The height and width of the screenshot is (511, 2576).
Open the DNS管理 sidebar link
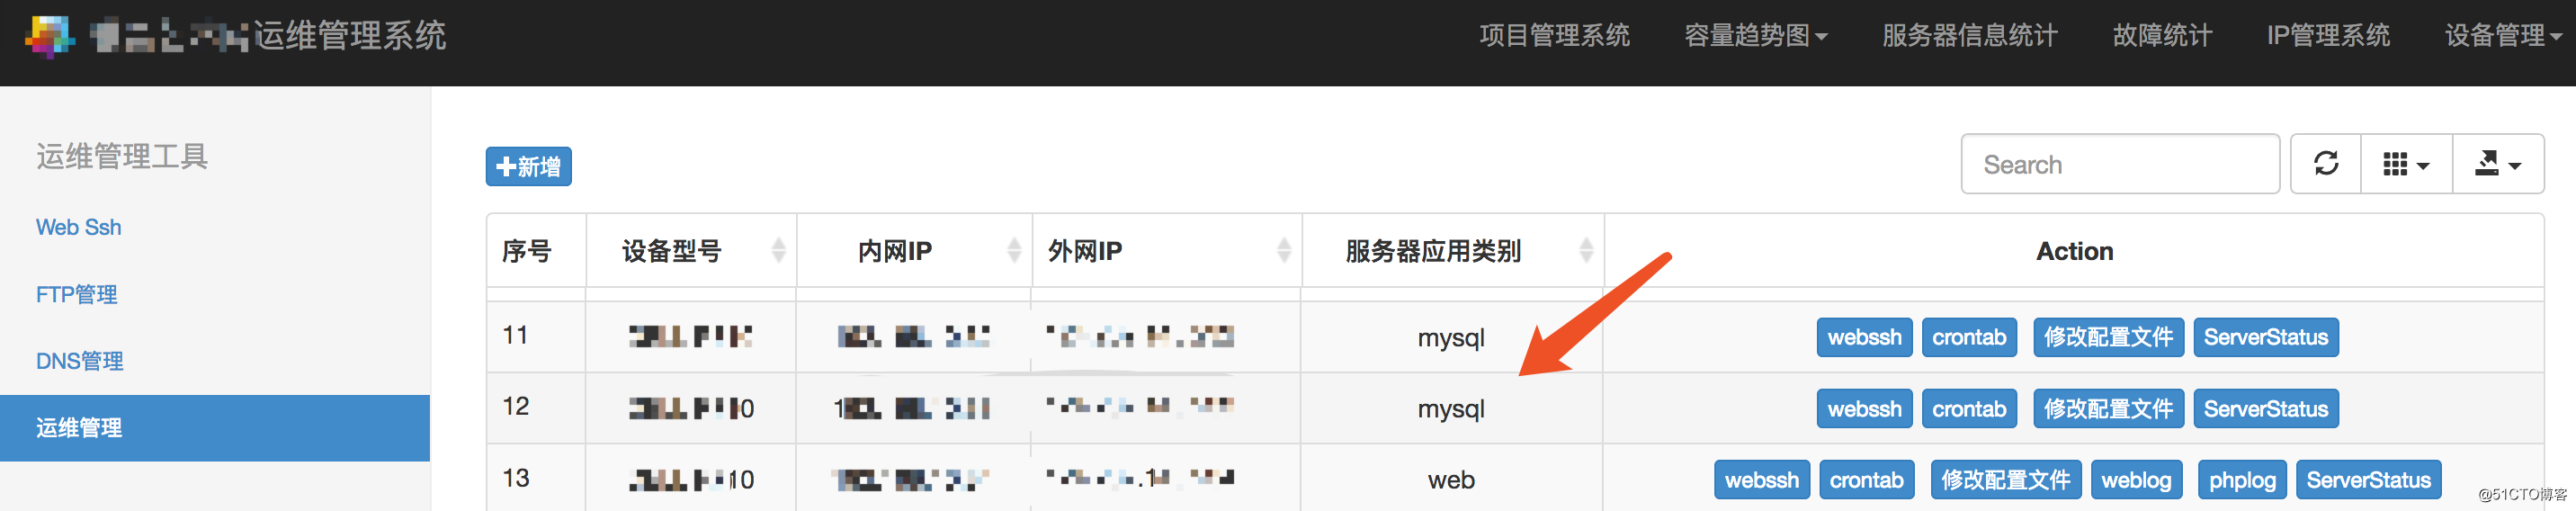[80, 361]
